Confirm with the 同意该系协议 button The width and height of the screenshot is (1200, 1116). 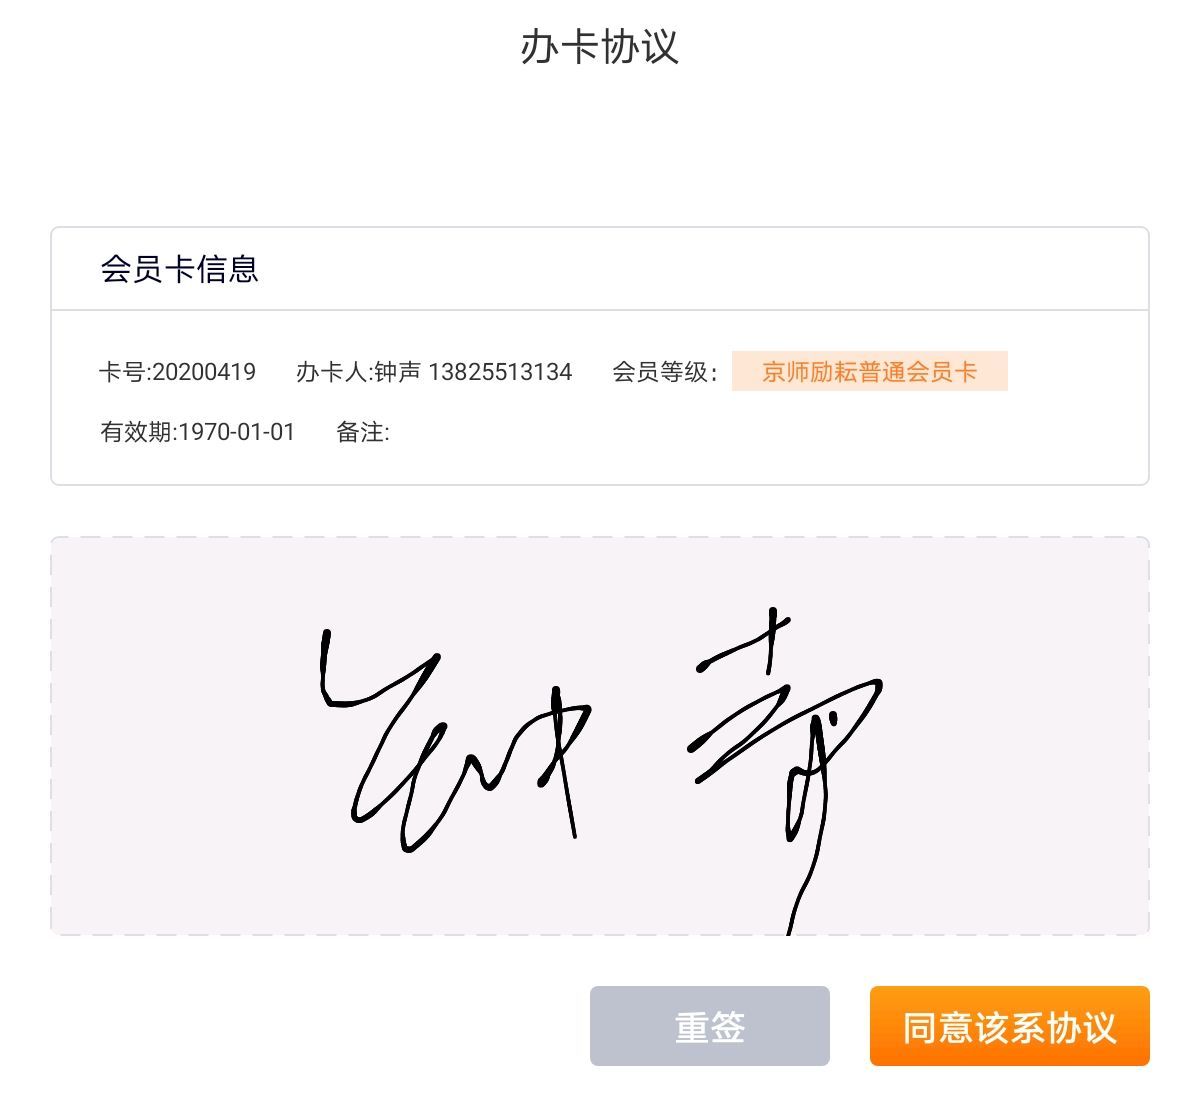click(x=1009, y=1026)
